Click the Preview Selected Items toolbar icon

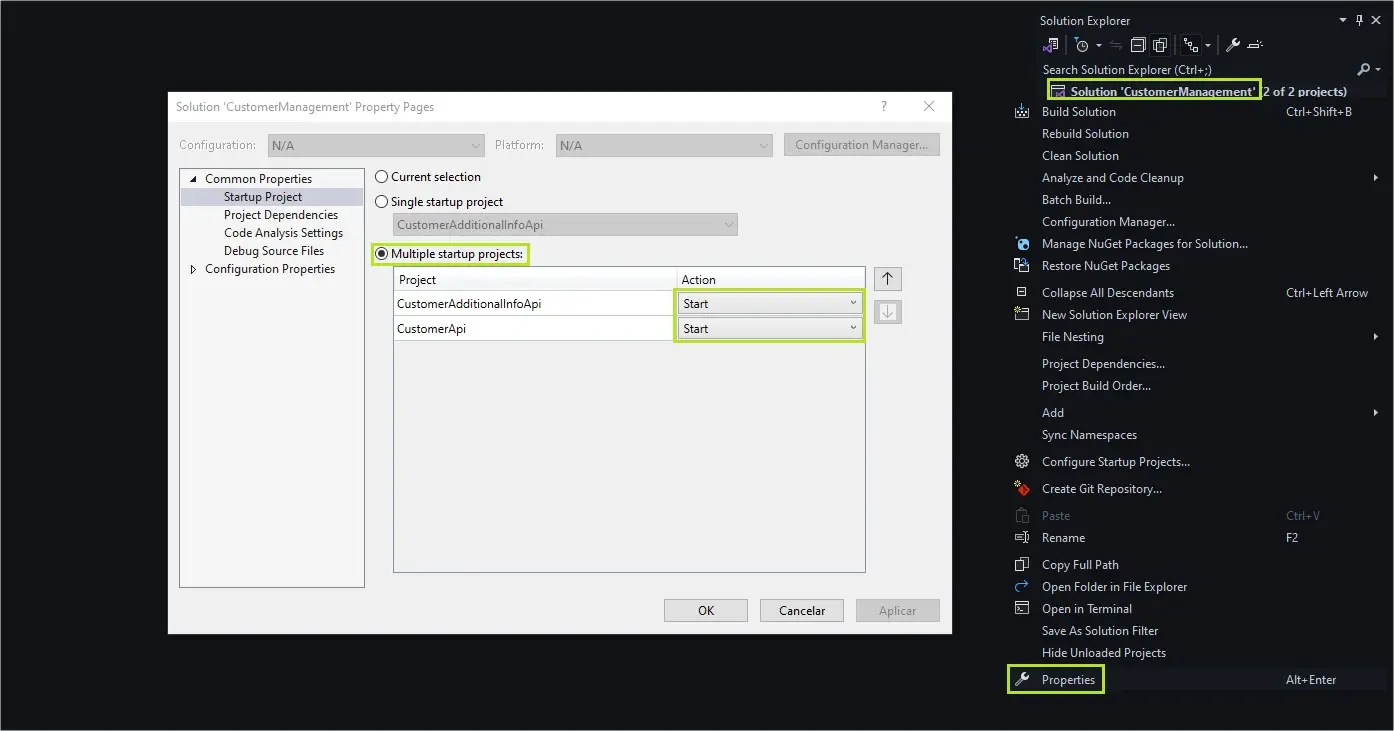click(1256, 45)
